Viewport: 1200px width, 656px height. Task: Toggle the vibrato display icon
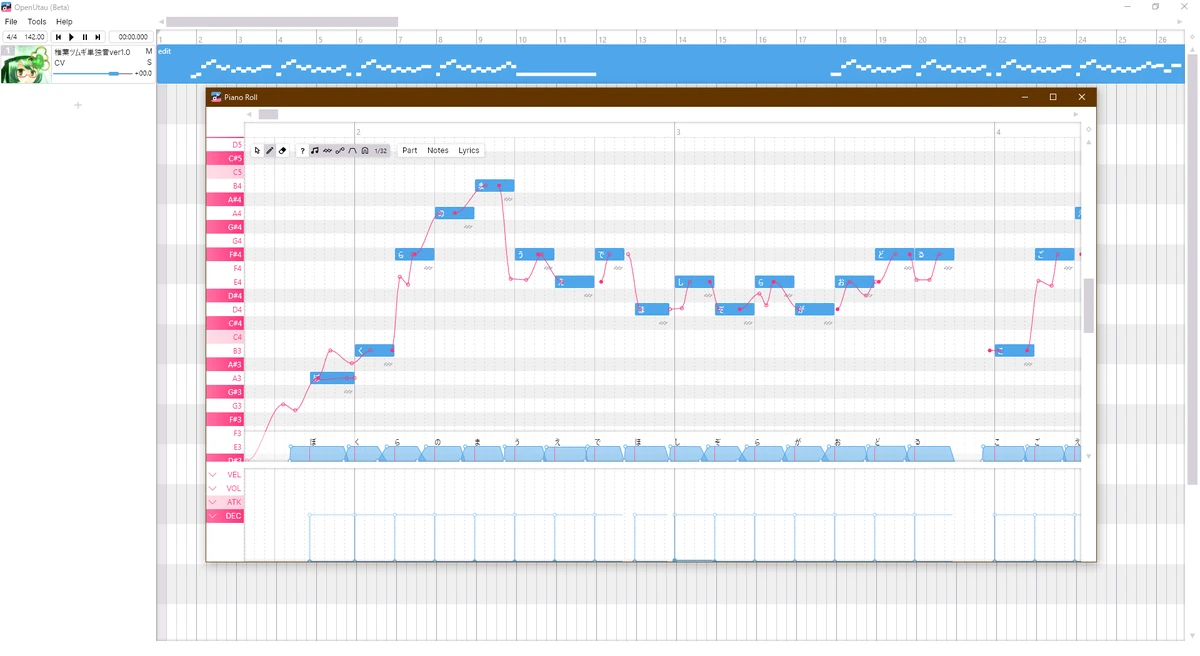click(x=328, y=150)
